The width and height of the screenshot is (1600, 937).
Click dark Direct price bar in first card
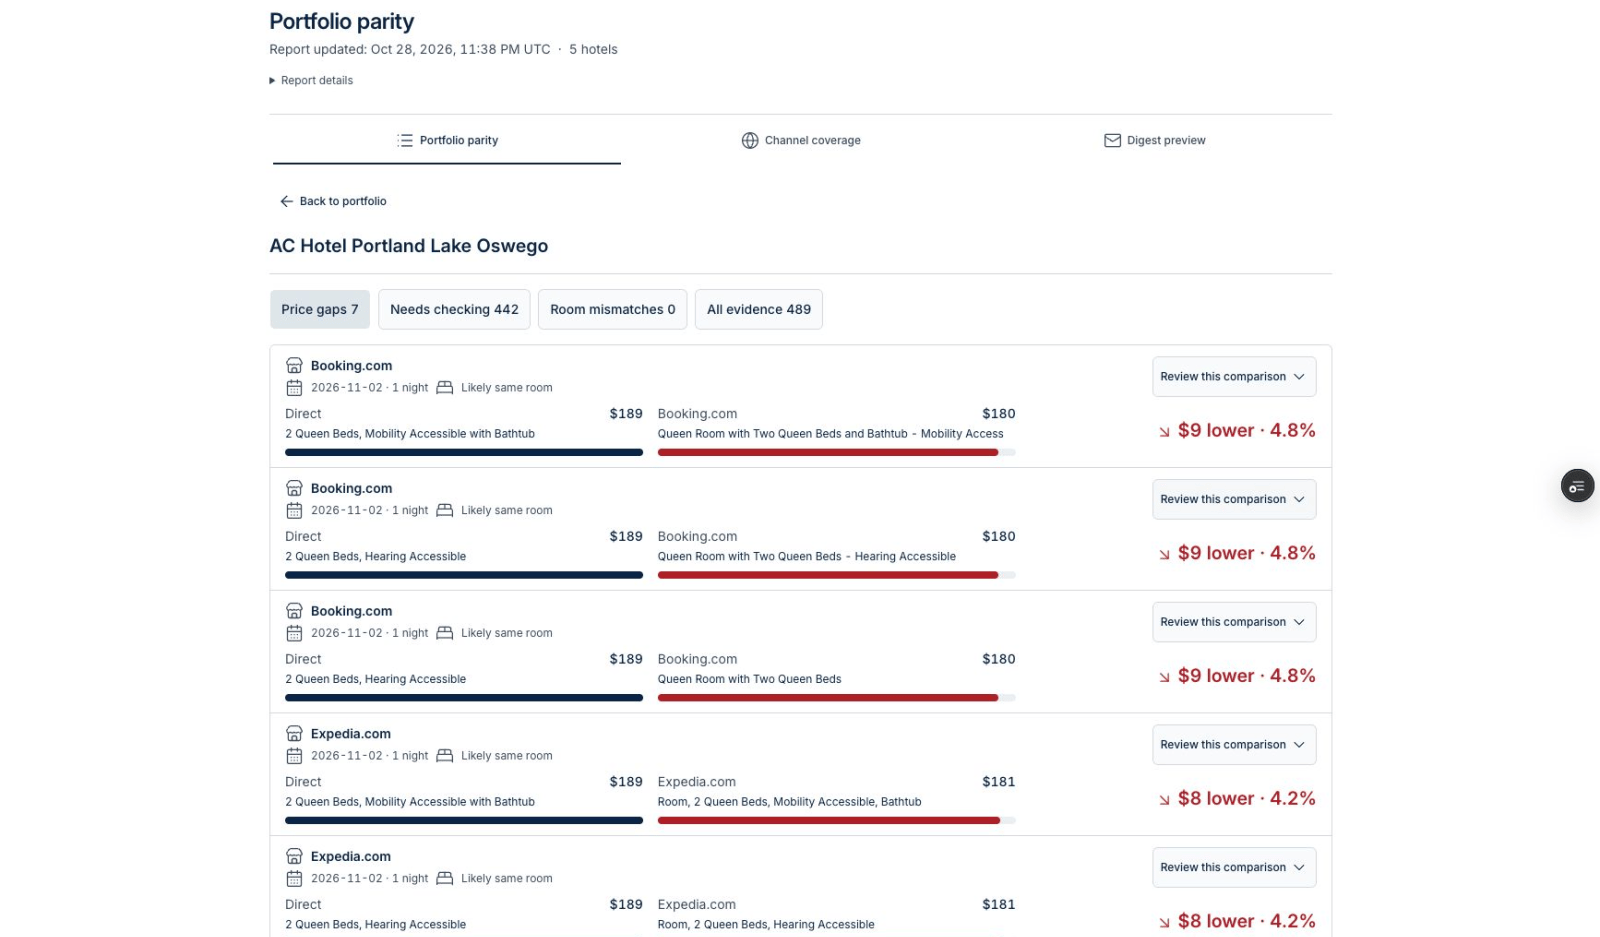click(x=464, y=453)
